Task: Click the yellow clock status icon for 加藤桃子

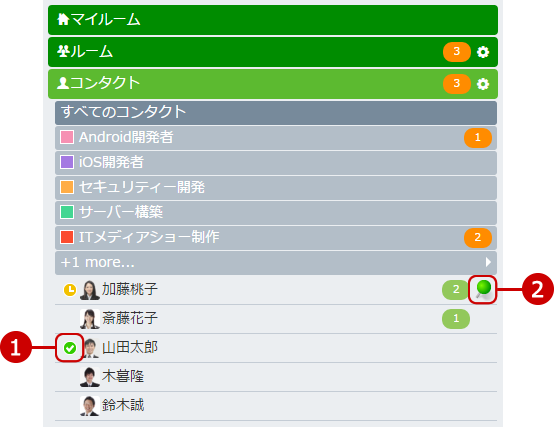Action: (70, 290)
